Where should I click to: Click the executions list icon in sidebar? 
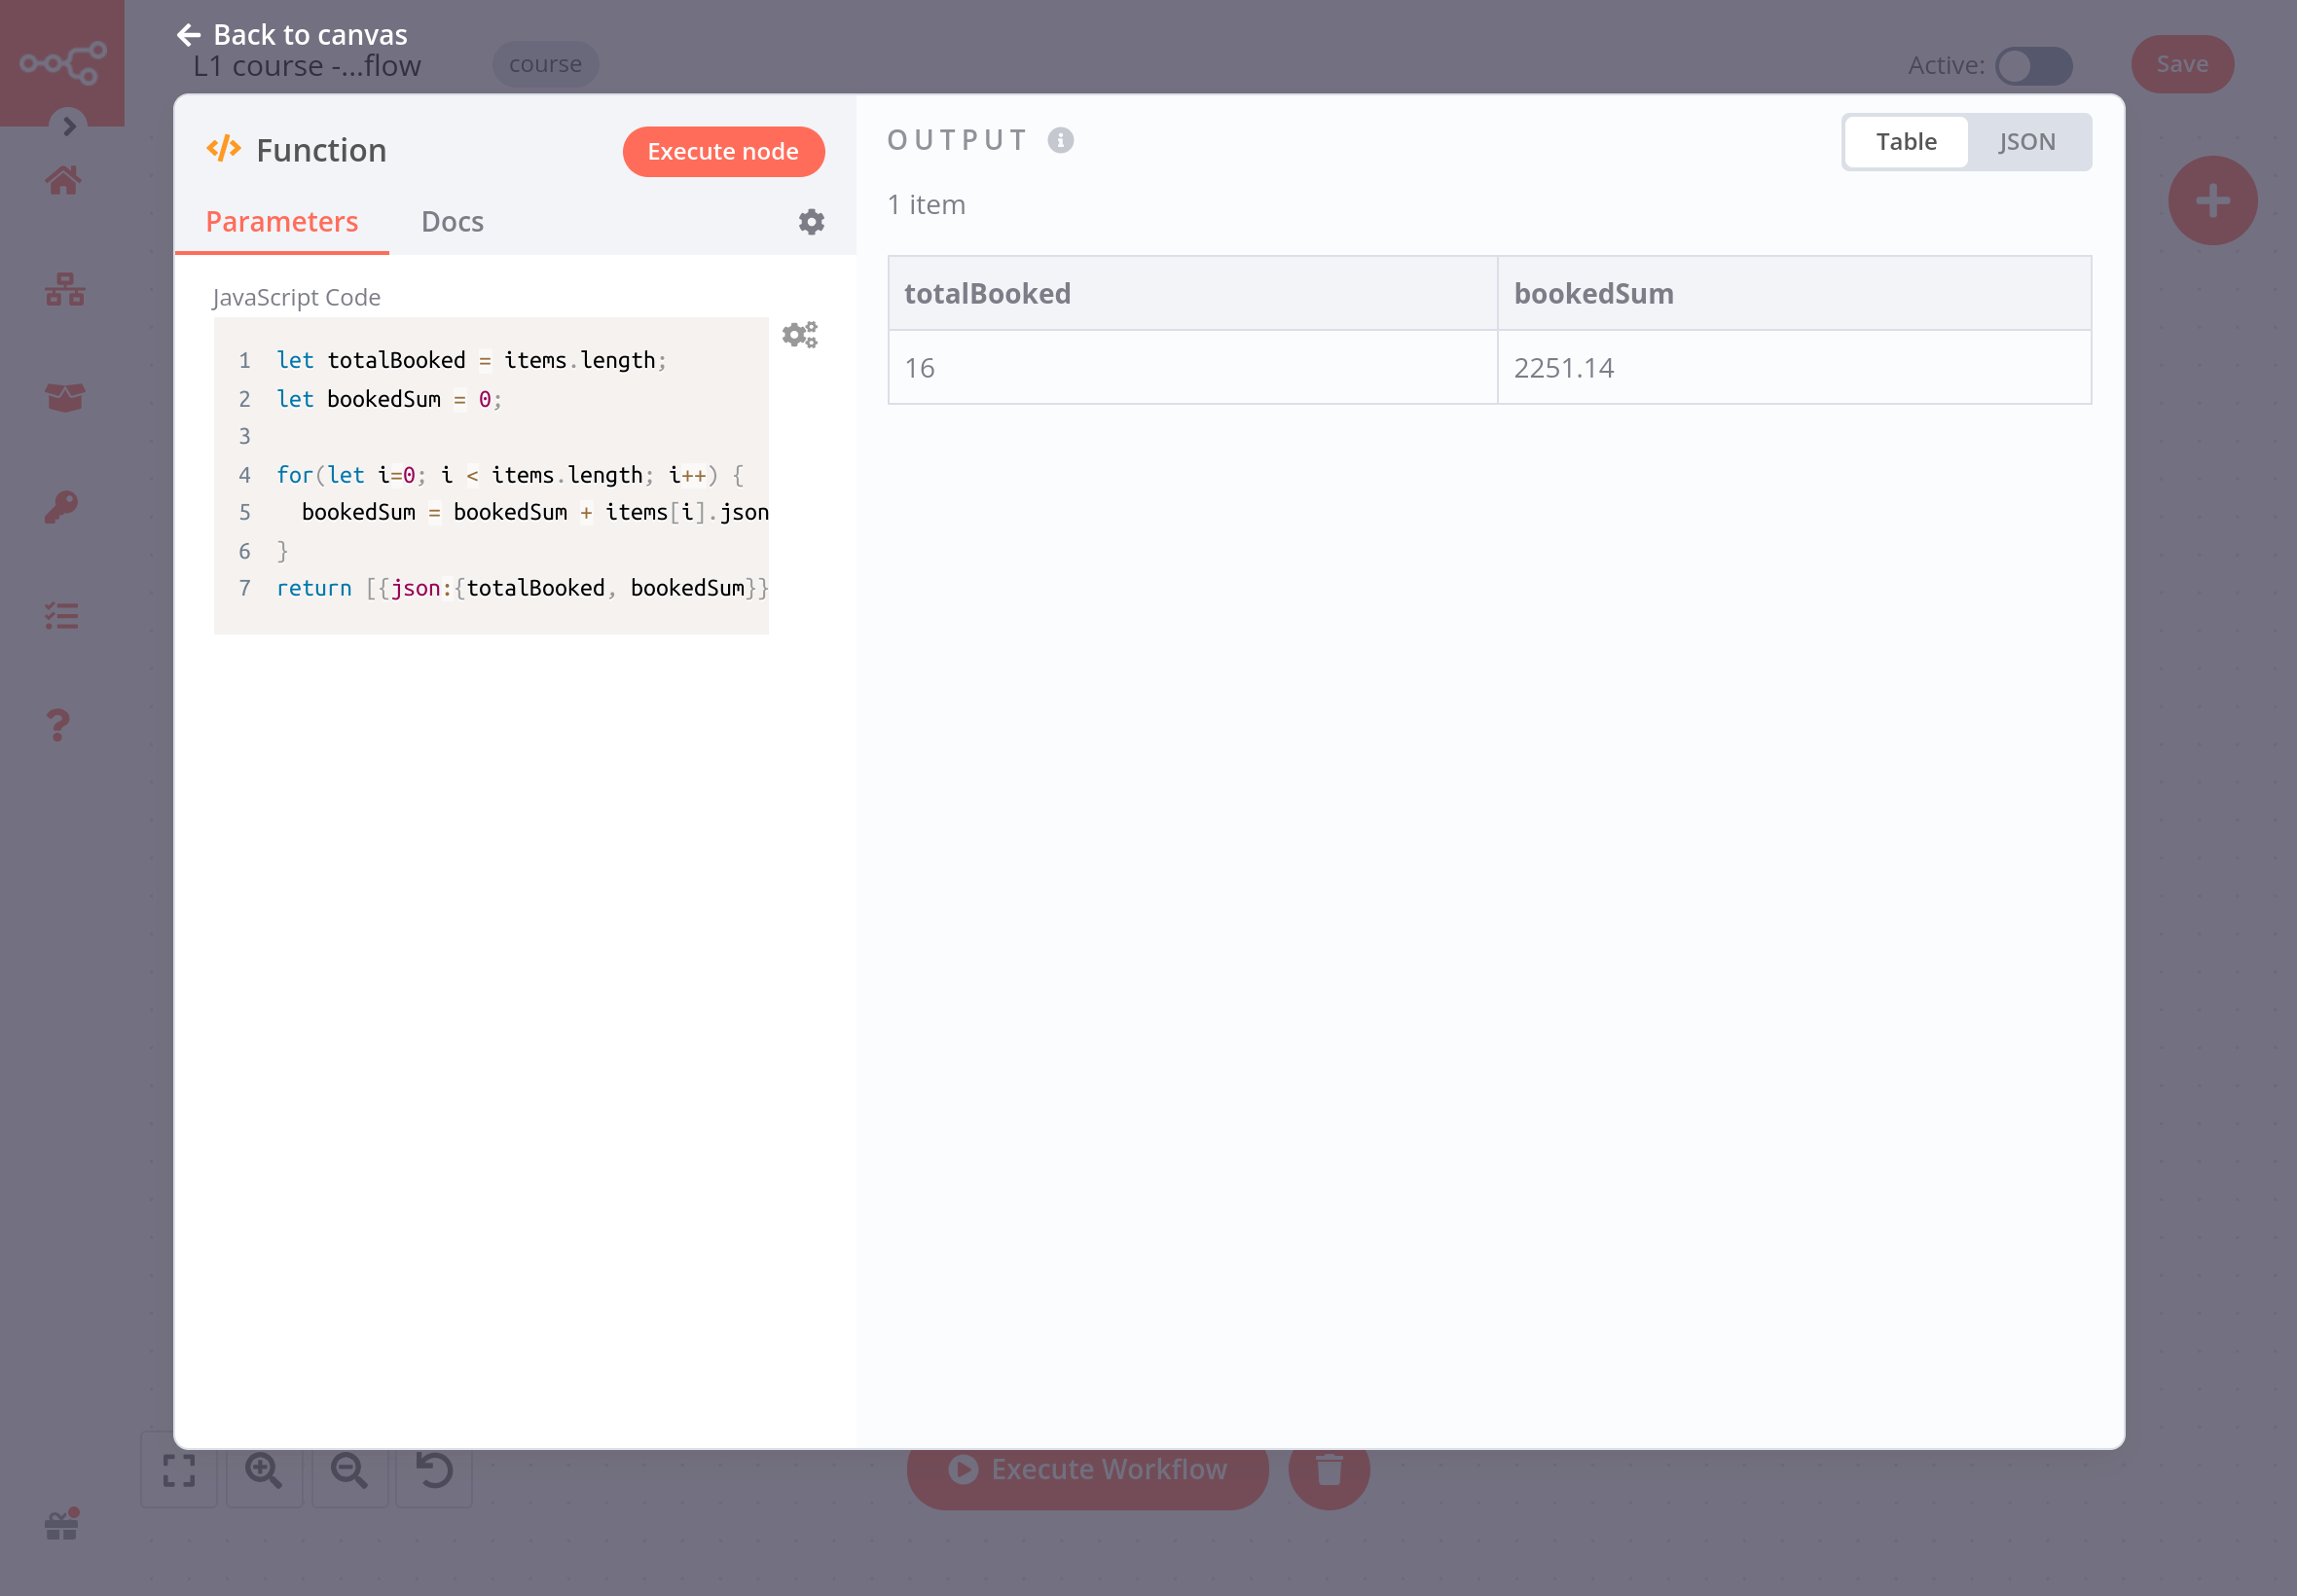click(x=63, y=614)
